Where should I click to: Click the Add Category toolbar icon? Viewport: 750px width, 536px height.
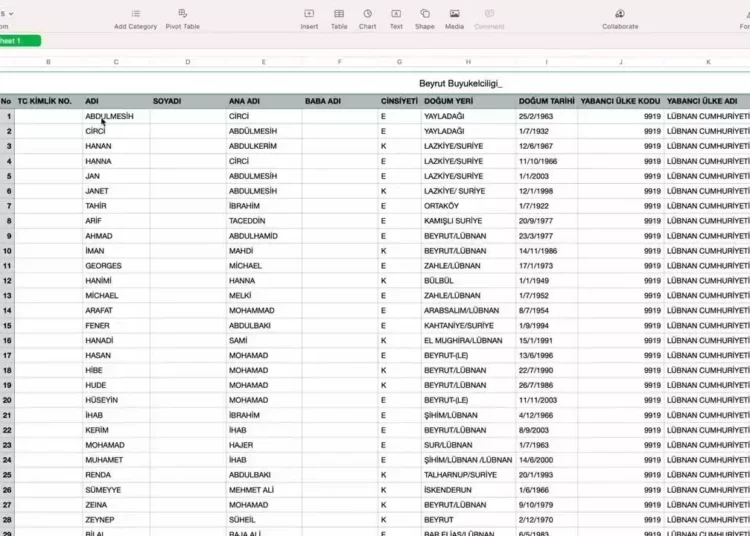[135, 19]
